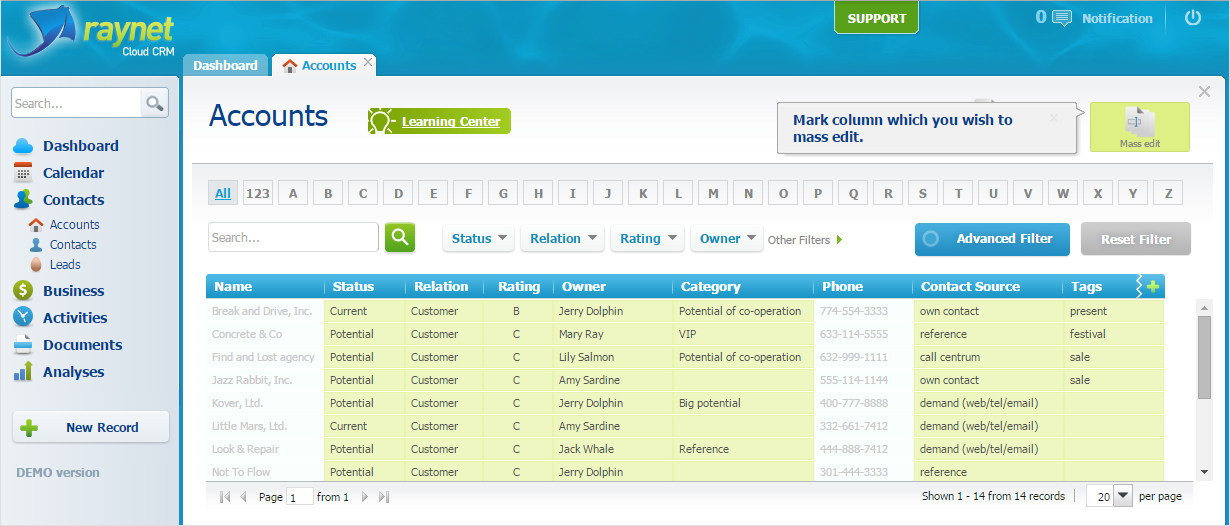This screenshot has height=526, width=1230.
Task: Click the Kover, Ltd. account name
Action: point(238,403)
